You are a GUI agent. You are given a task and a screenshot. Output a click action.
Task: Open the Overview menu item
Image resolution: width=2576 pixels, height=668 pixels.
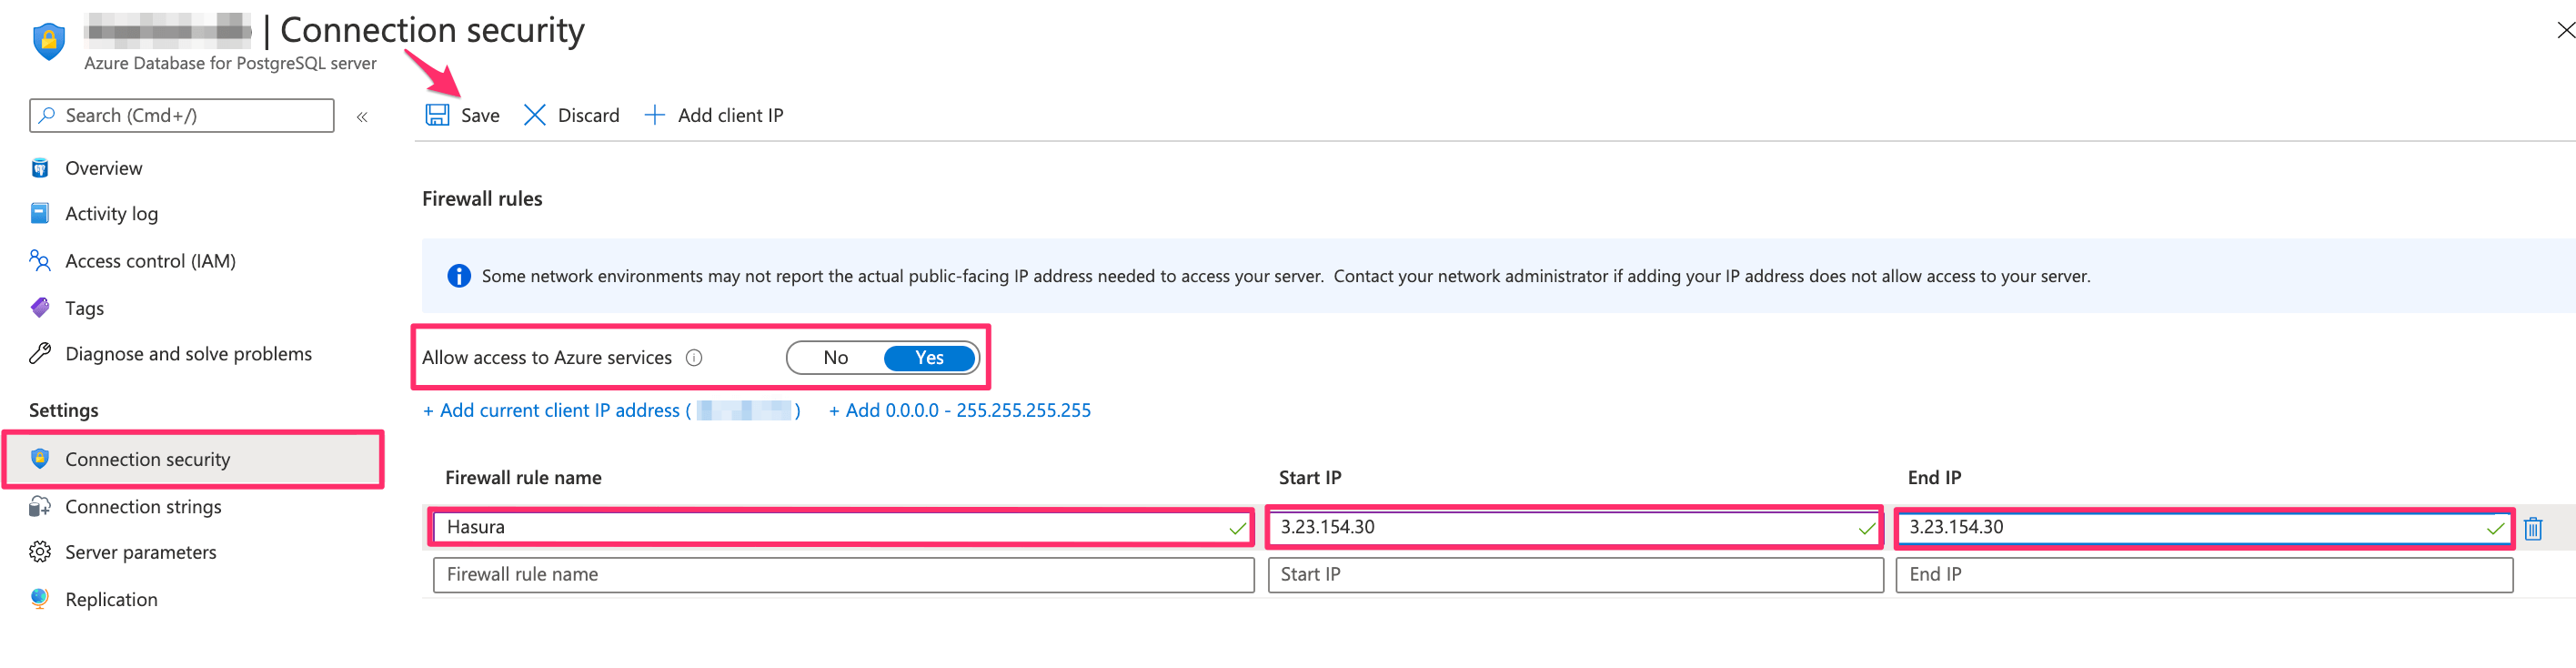pos(103,168)
